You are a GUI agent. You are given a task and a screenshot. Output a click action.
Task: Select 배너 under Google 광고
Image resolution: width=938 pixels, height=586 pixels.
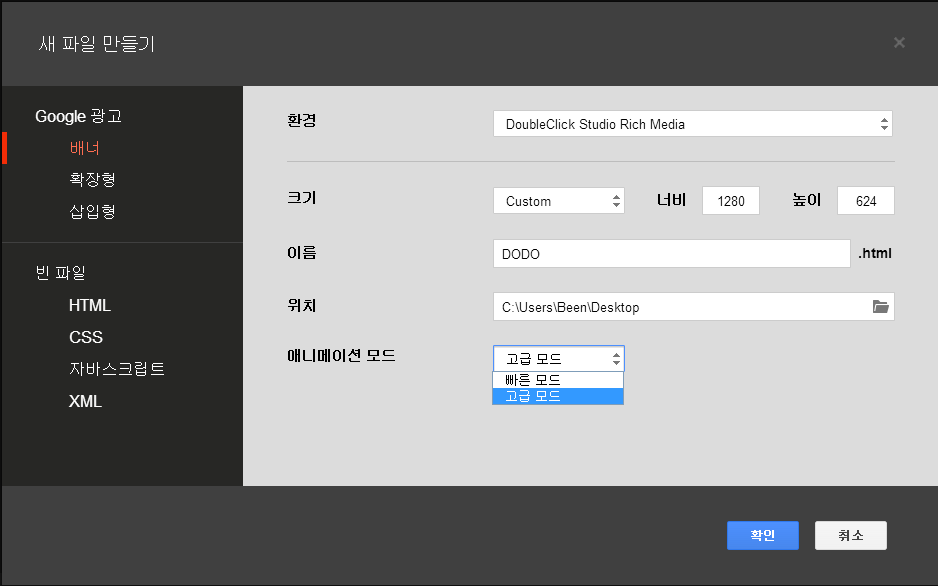coord(84,148)
